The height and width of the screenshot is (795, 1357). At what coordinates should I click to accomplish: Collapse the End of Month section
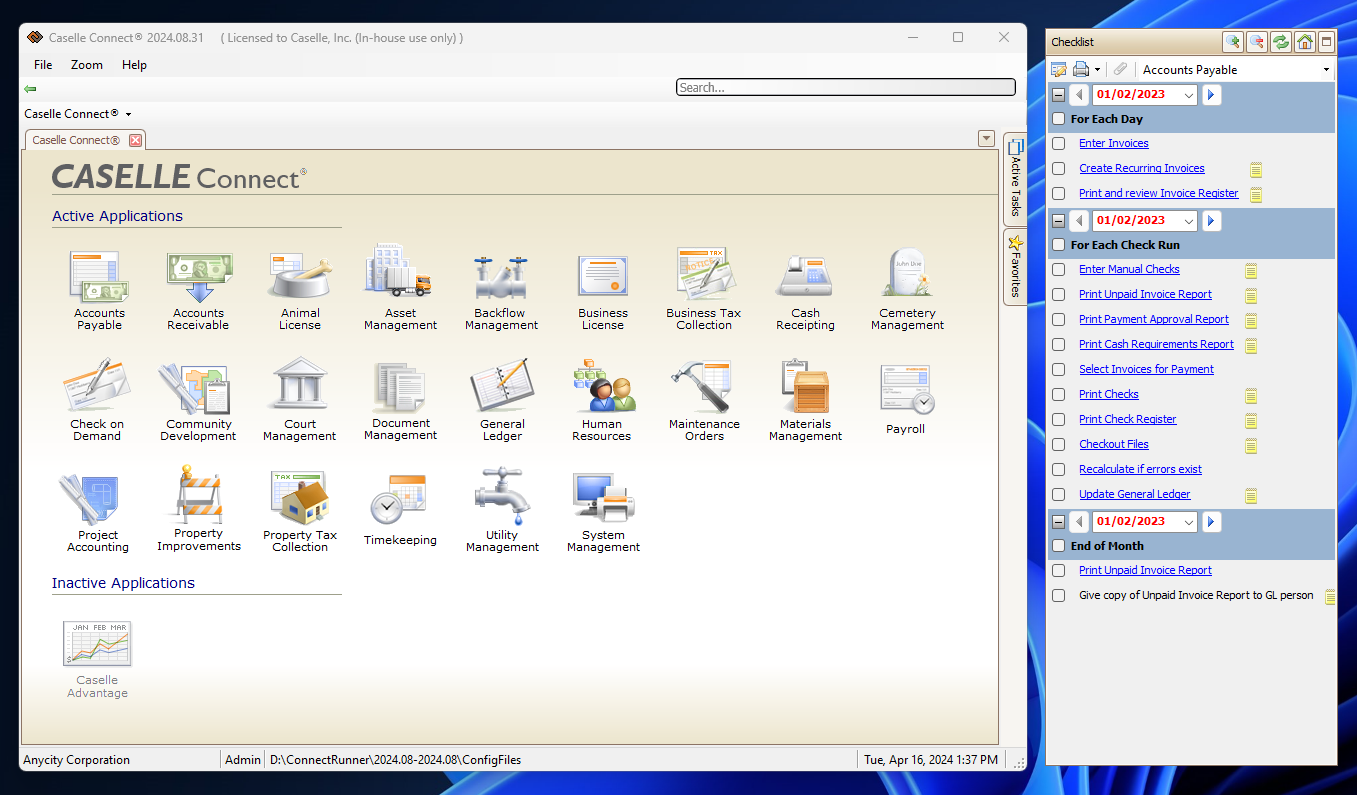tap(1058, 522)
